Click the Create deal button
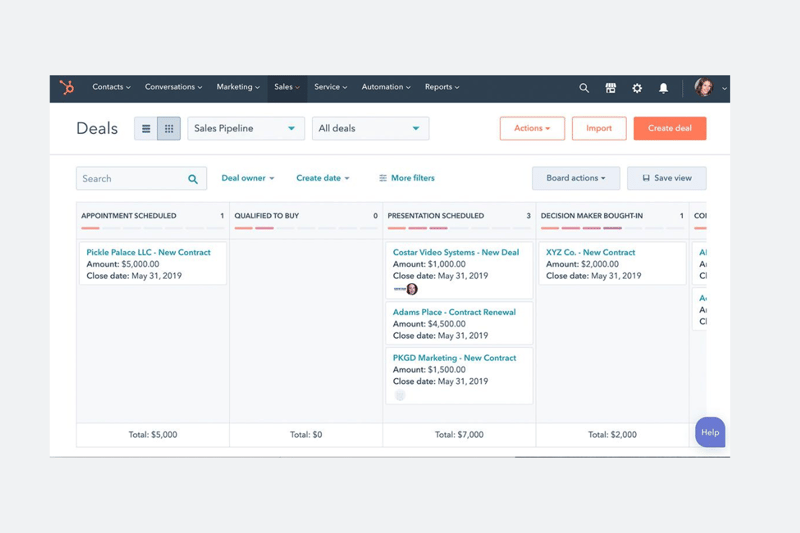 670,128
